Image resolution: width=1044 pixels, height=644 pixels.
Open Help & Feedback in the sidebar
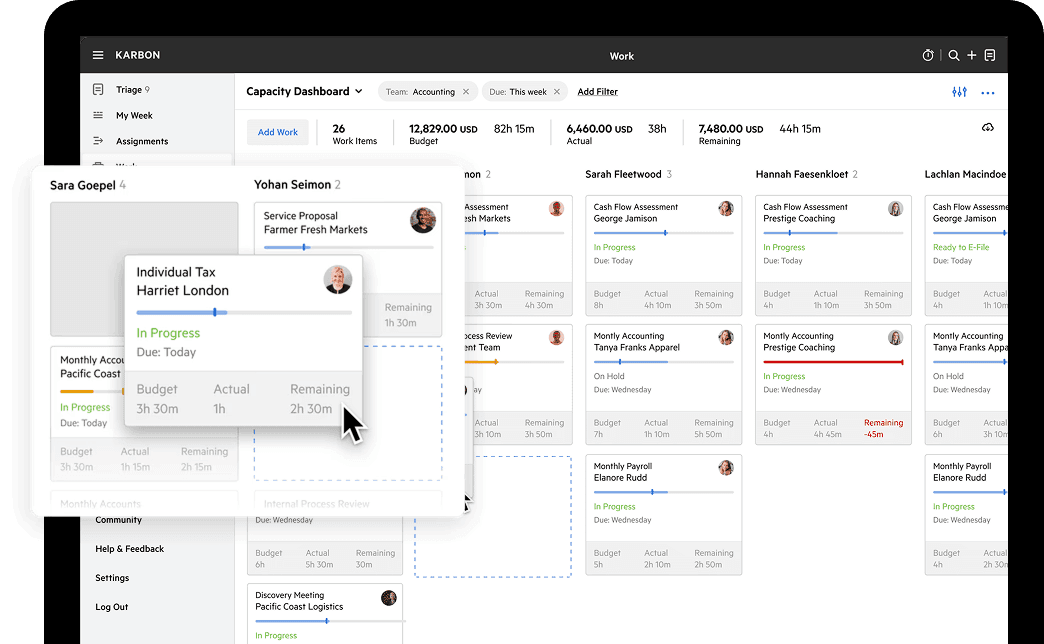(129, 549)
